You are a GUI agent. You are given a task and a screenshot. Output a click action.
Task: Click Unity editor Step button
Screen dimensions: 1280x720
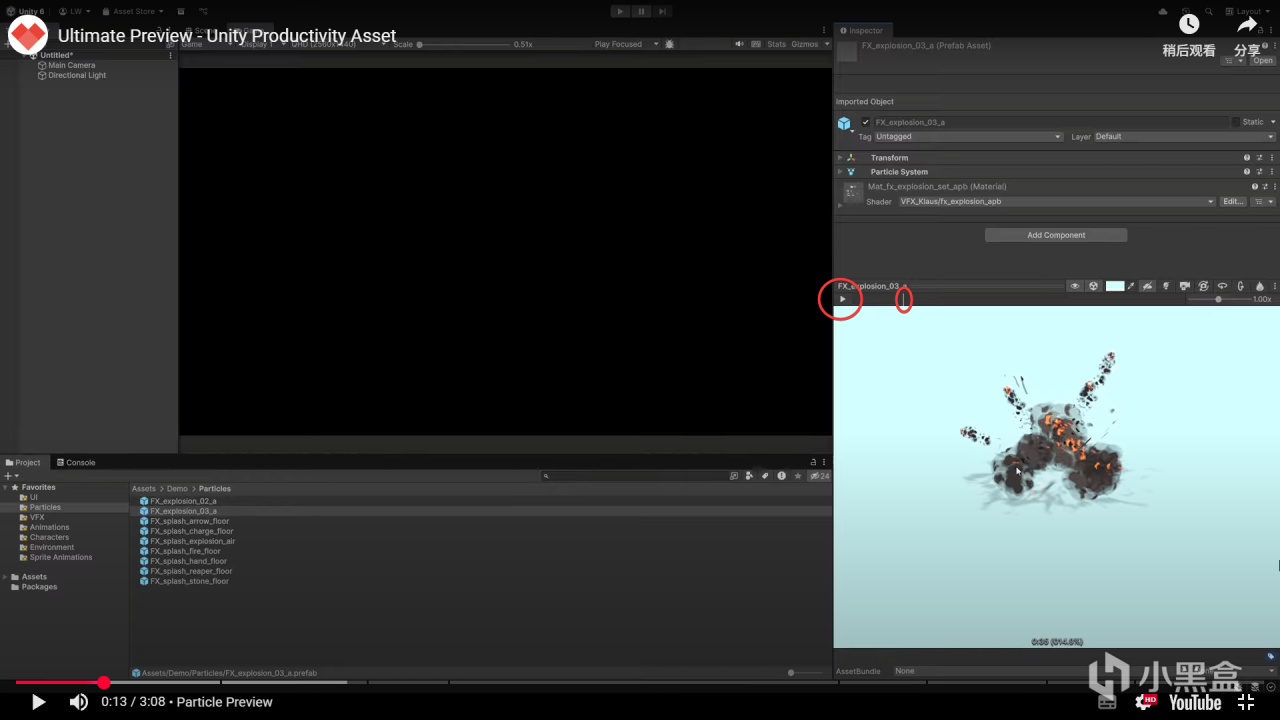click(662, 12)
